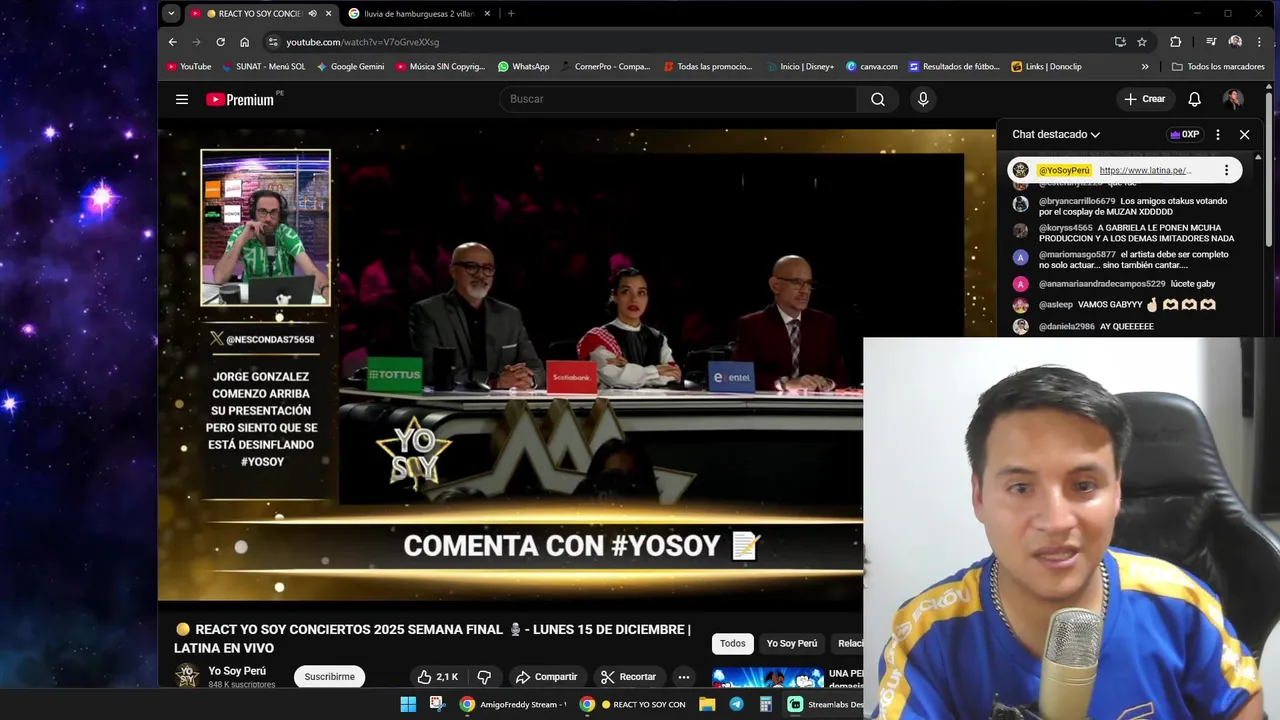Open Google Gemini bookmark
Viewport: 1280px width, 720px height.
[x=351, y=67]
